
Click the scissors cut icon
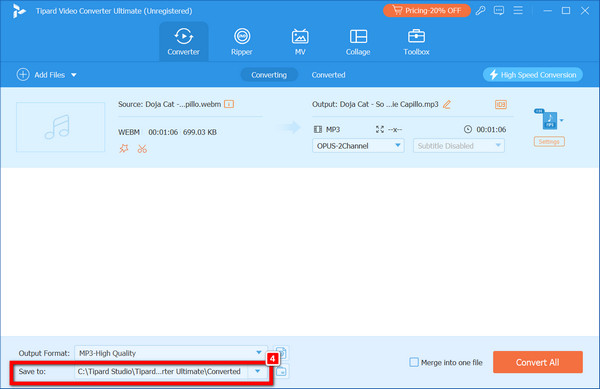pyautogui.click(x=142, y=149)
